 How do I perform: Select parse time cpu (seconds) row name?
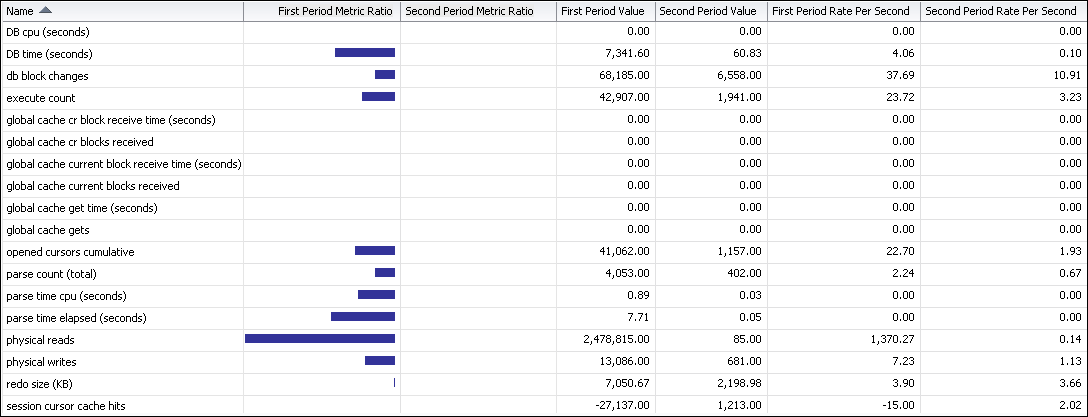(x=66, y=296)
